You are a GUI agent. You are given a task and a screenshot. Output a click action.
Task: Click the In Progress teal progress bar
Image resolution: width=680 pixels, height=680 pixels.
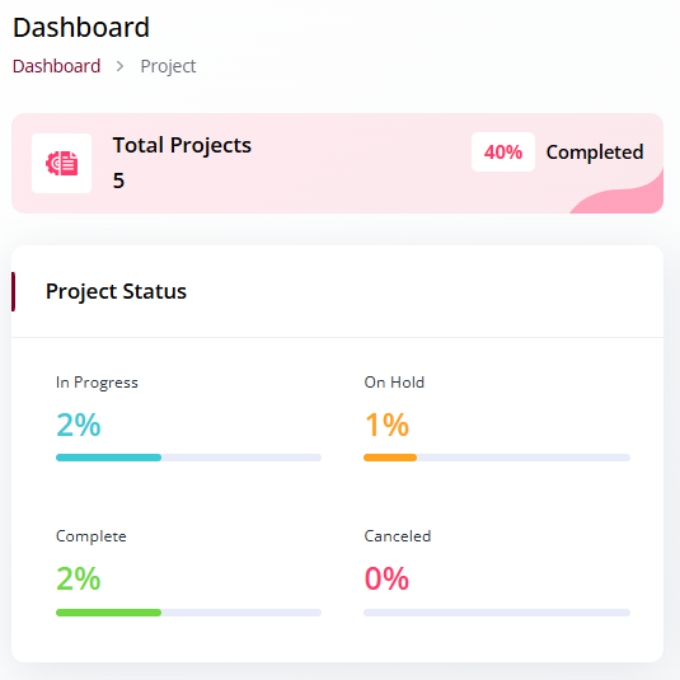[189, 458]
